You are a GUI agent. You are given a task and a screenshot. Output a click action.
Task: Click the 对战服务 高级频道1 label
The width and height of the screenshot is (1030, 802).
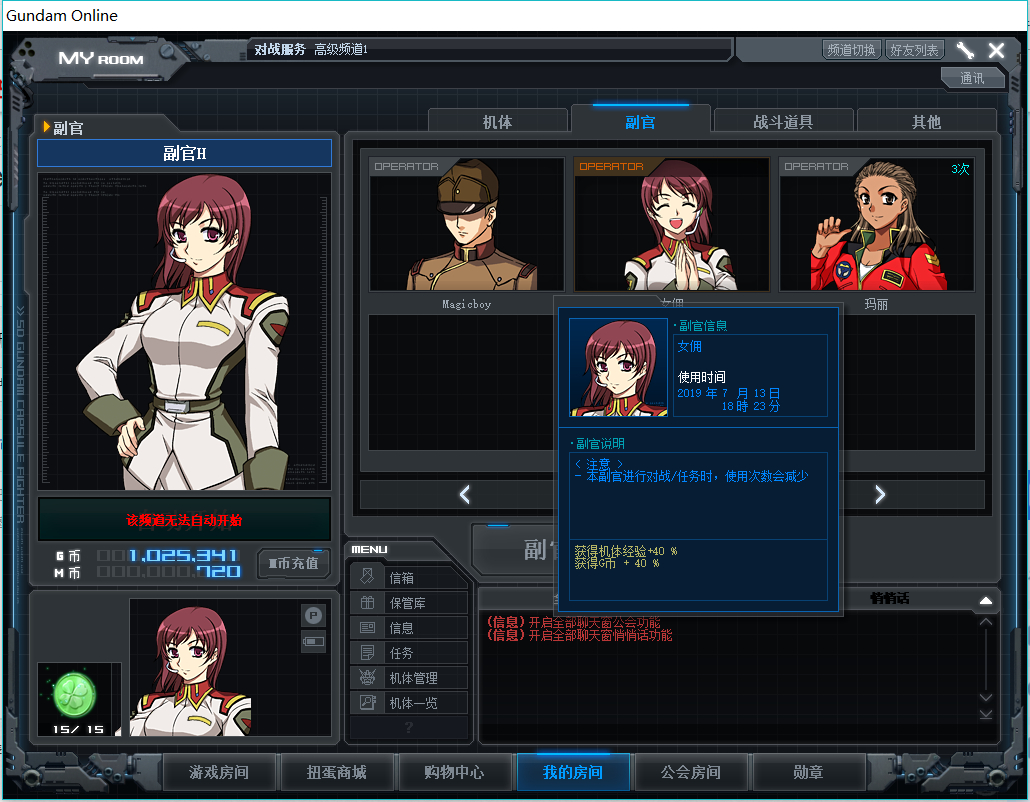click(311, 49)
